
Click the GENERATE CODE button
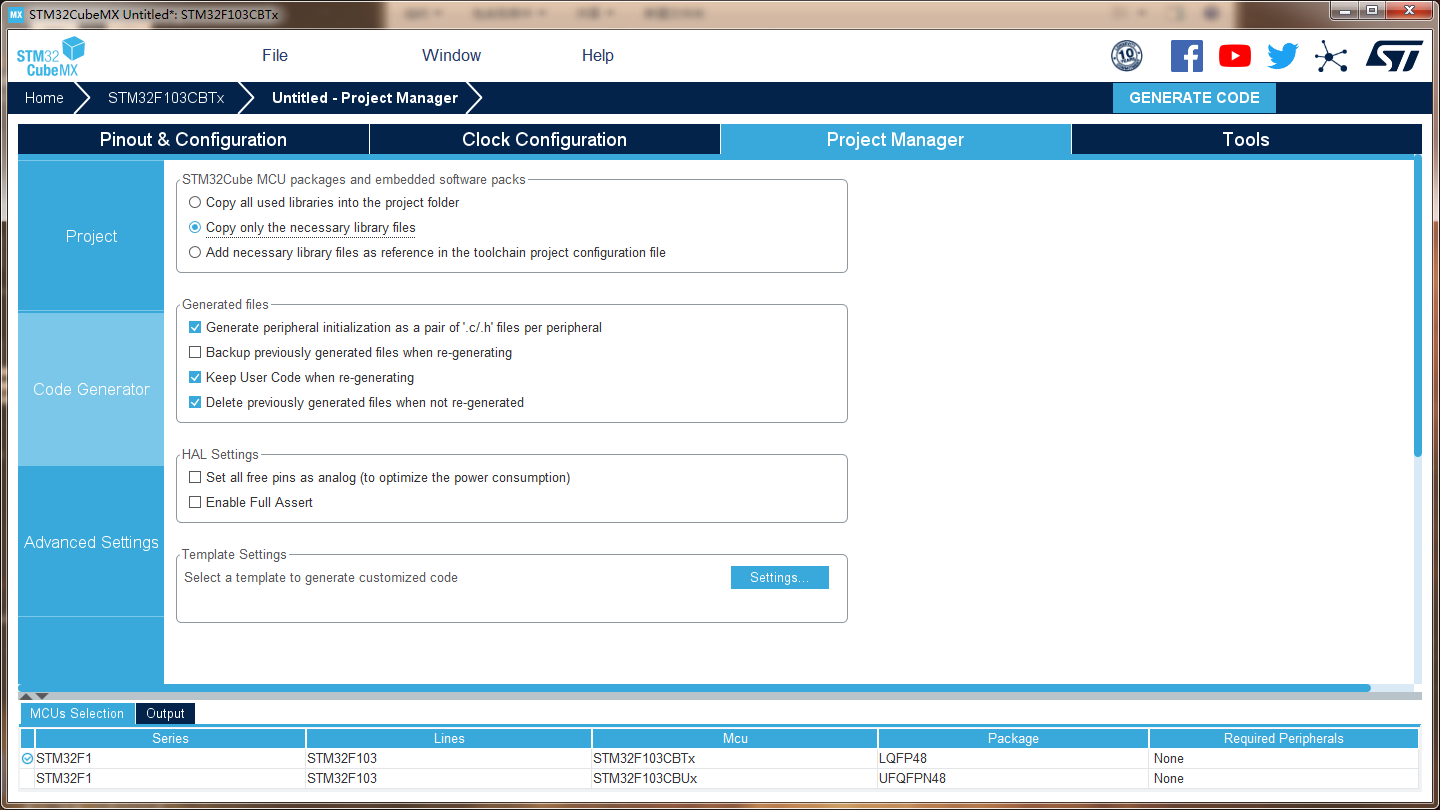1194,98
